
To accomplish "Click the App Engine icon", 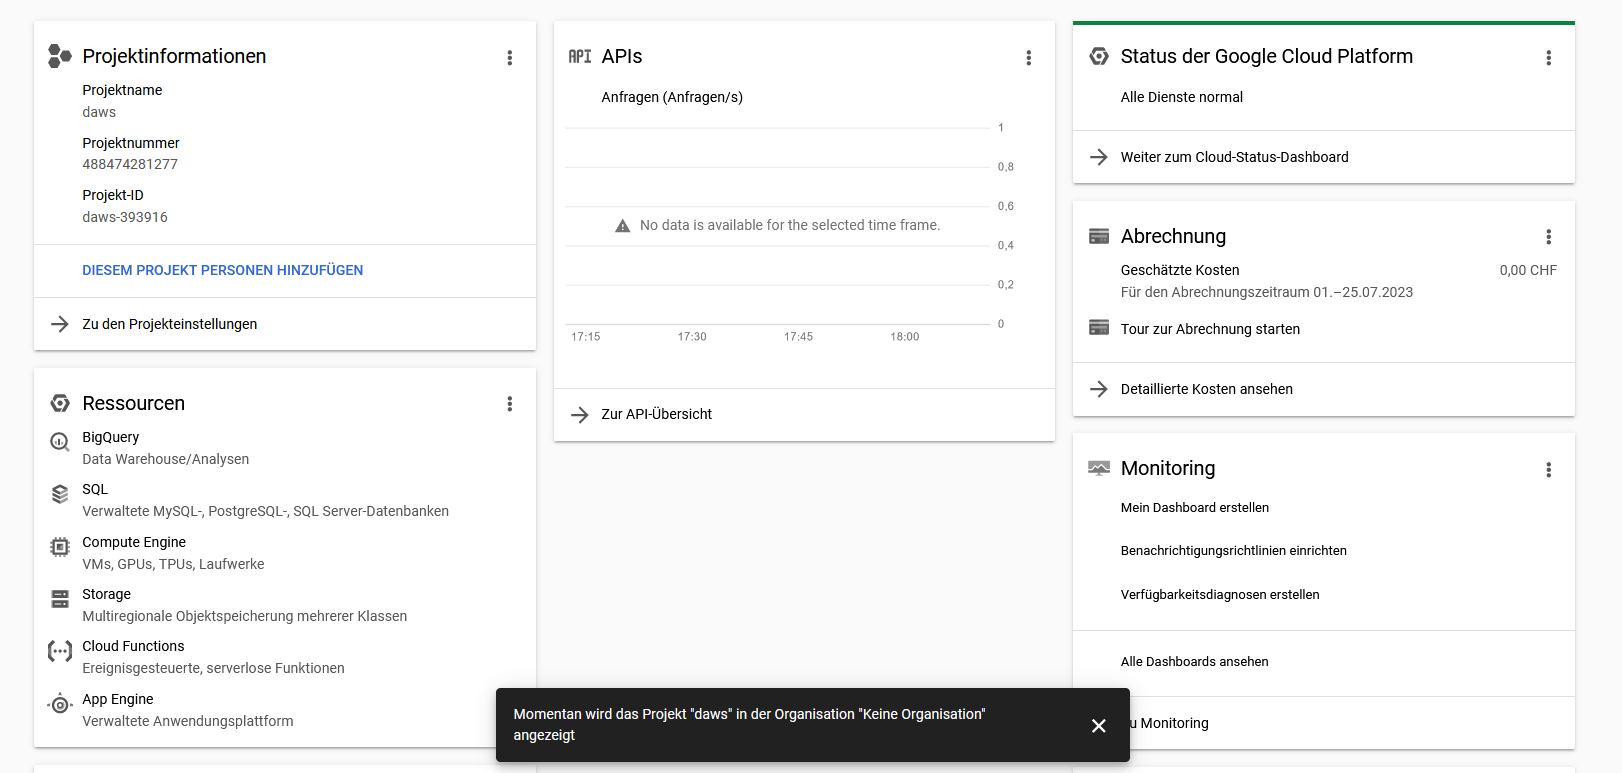I will click(x=60, y=704).
